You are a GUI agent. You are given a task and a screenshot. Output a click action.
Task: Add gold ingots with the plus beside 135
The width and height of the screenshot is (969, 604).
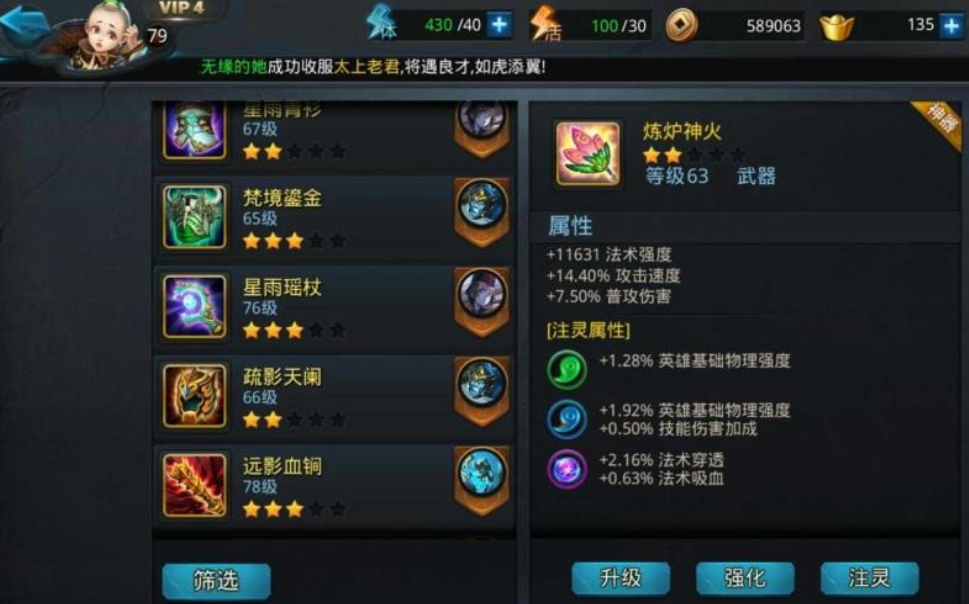tap(952, 25)
